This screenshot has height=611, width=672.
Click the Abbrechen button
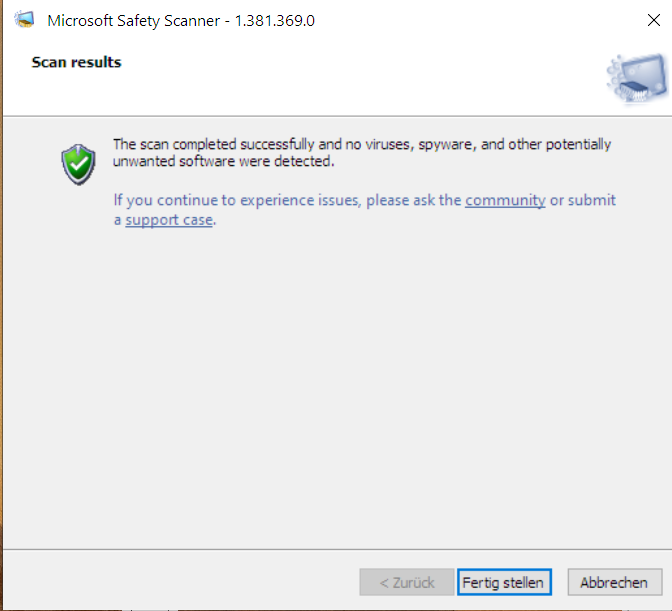coord(615,582)
